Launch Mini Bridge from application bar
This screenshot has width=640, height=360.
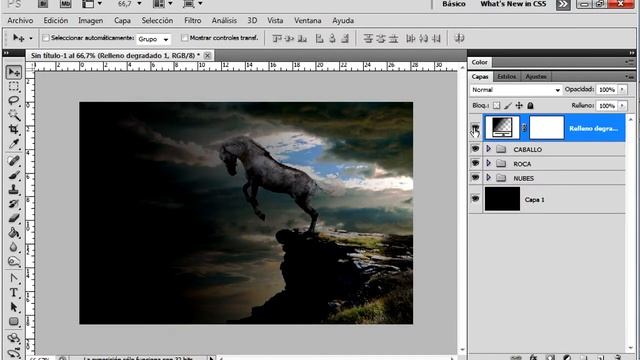pyautogui.click(x=65, y=4)
